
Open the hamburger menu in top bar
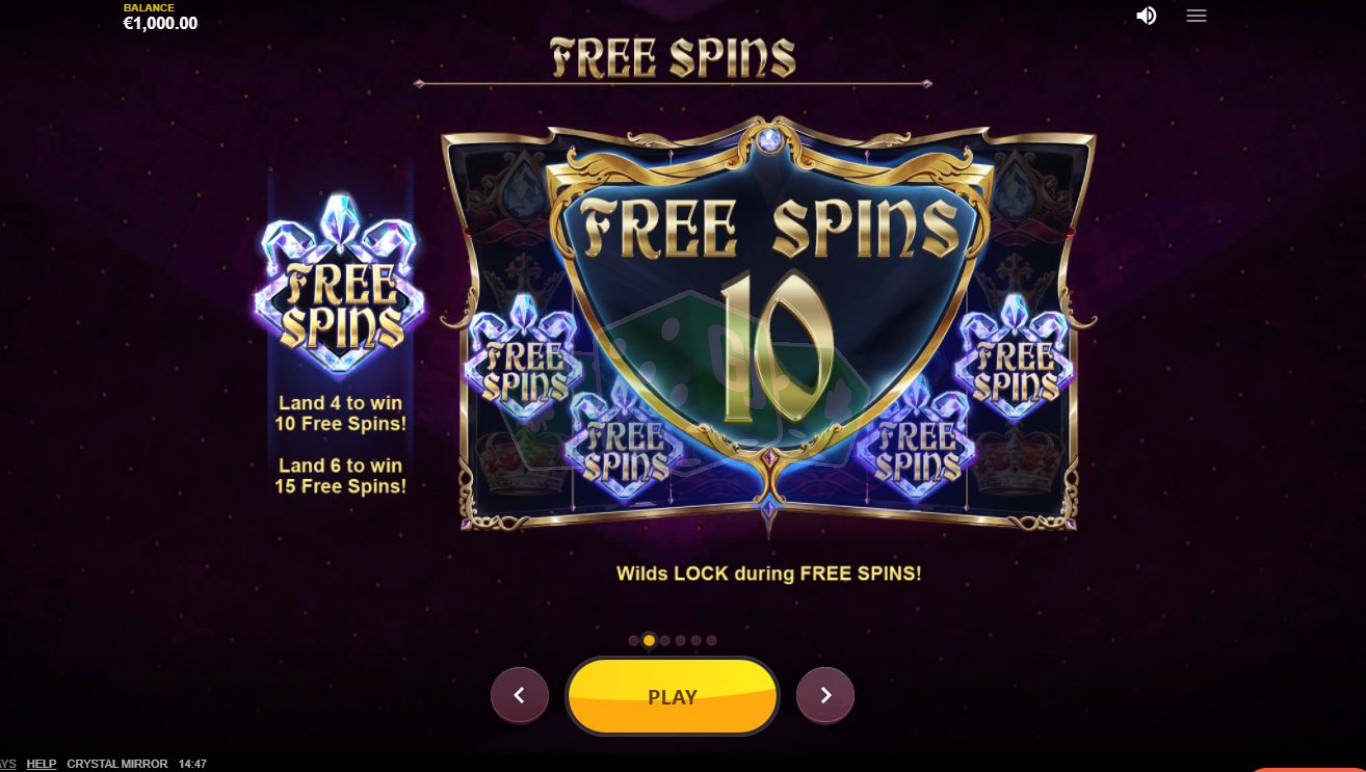(x=1196, y=16)
